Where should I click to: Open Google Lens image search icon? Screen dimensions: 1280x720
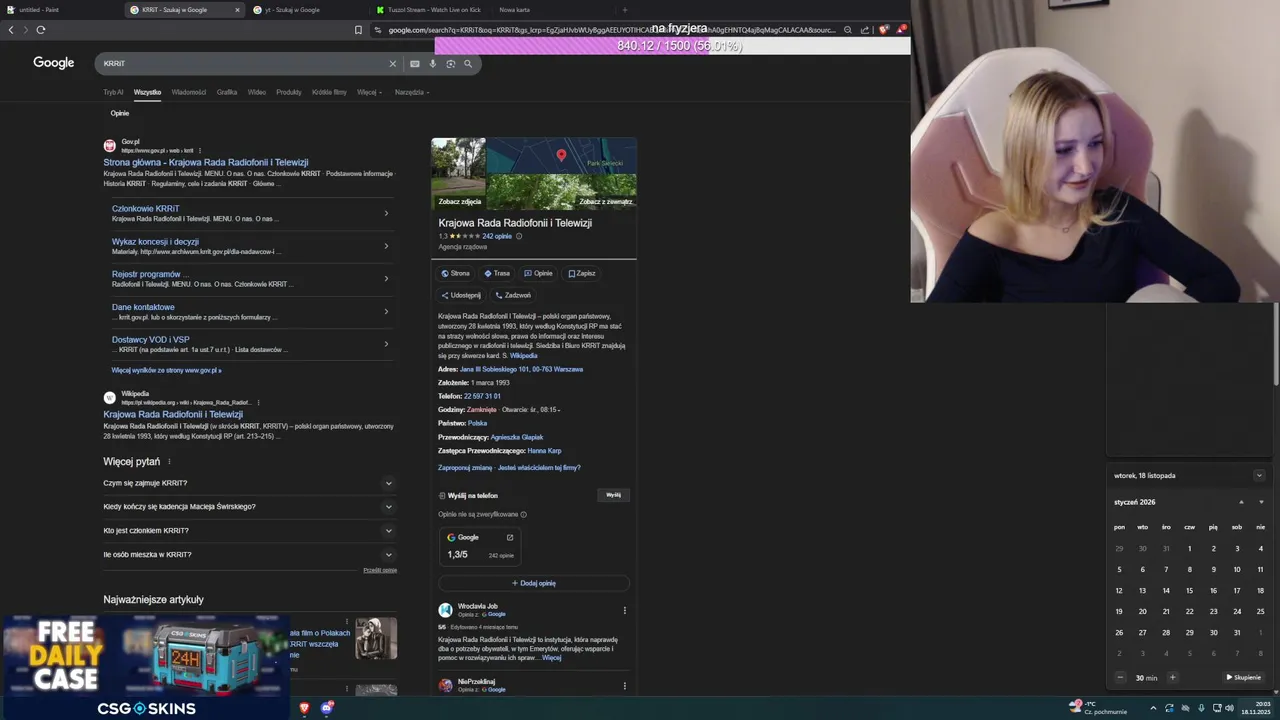click(451, 64)
